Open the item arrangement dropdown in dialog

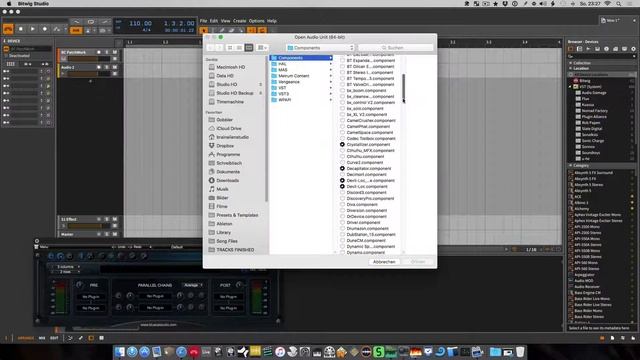(262, 48)
